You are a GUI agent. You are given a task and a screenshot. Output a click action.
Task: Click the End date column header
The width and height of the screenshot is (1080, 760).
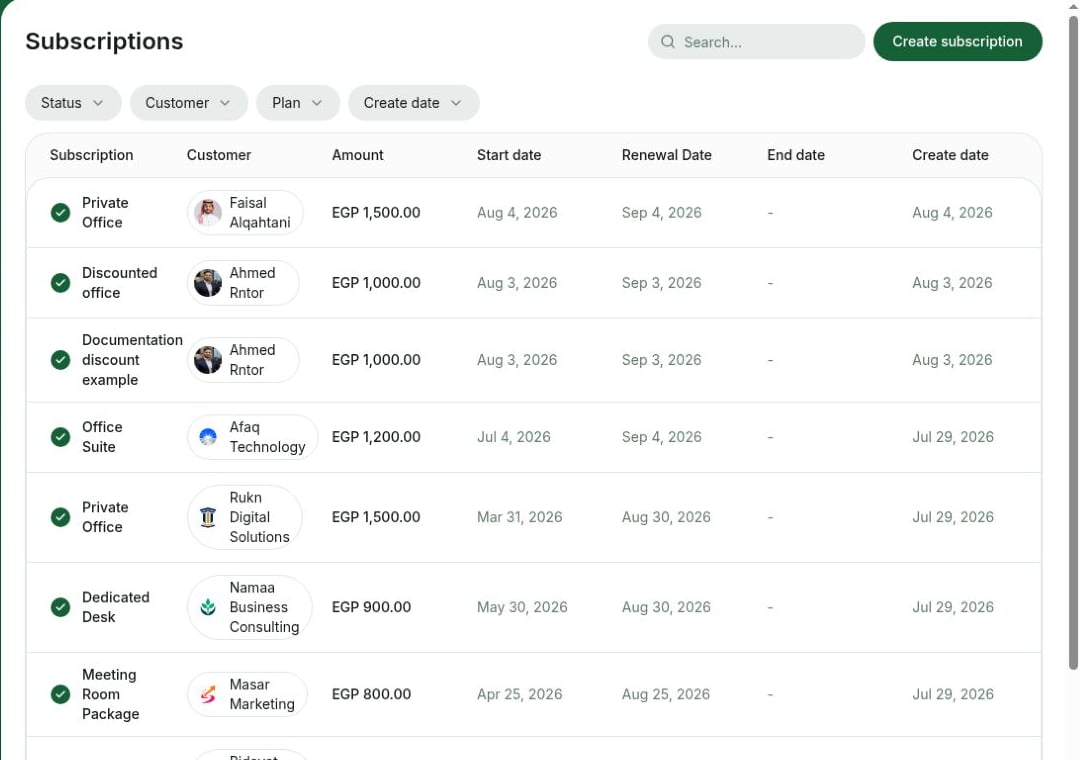coord(796,155)
